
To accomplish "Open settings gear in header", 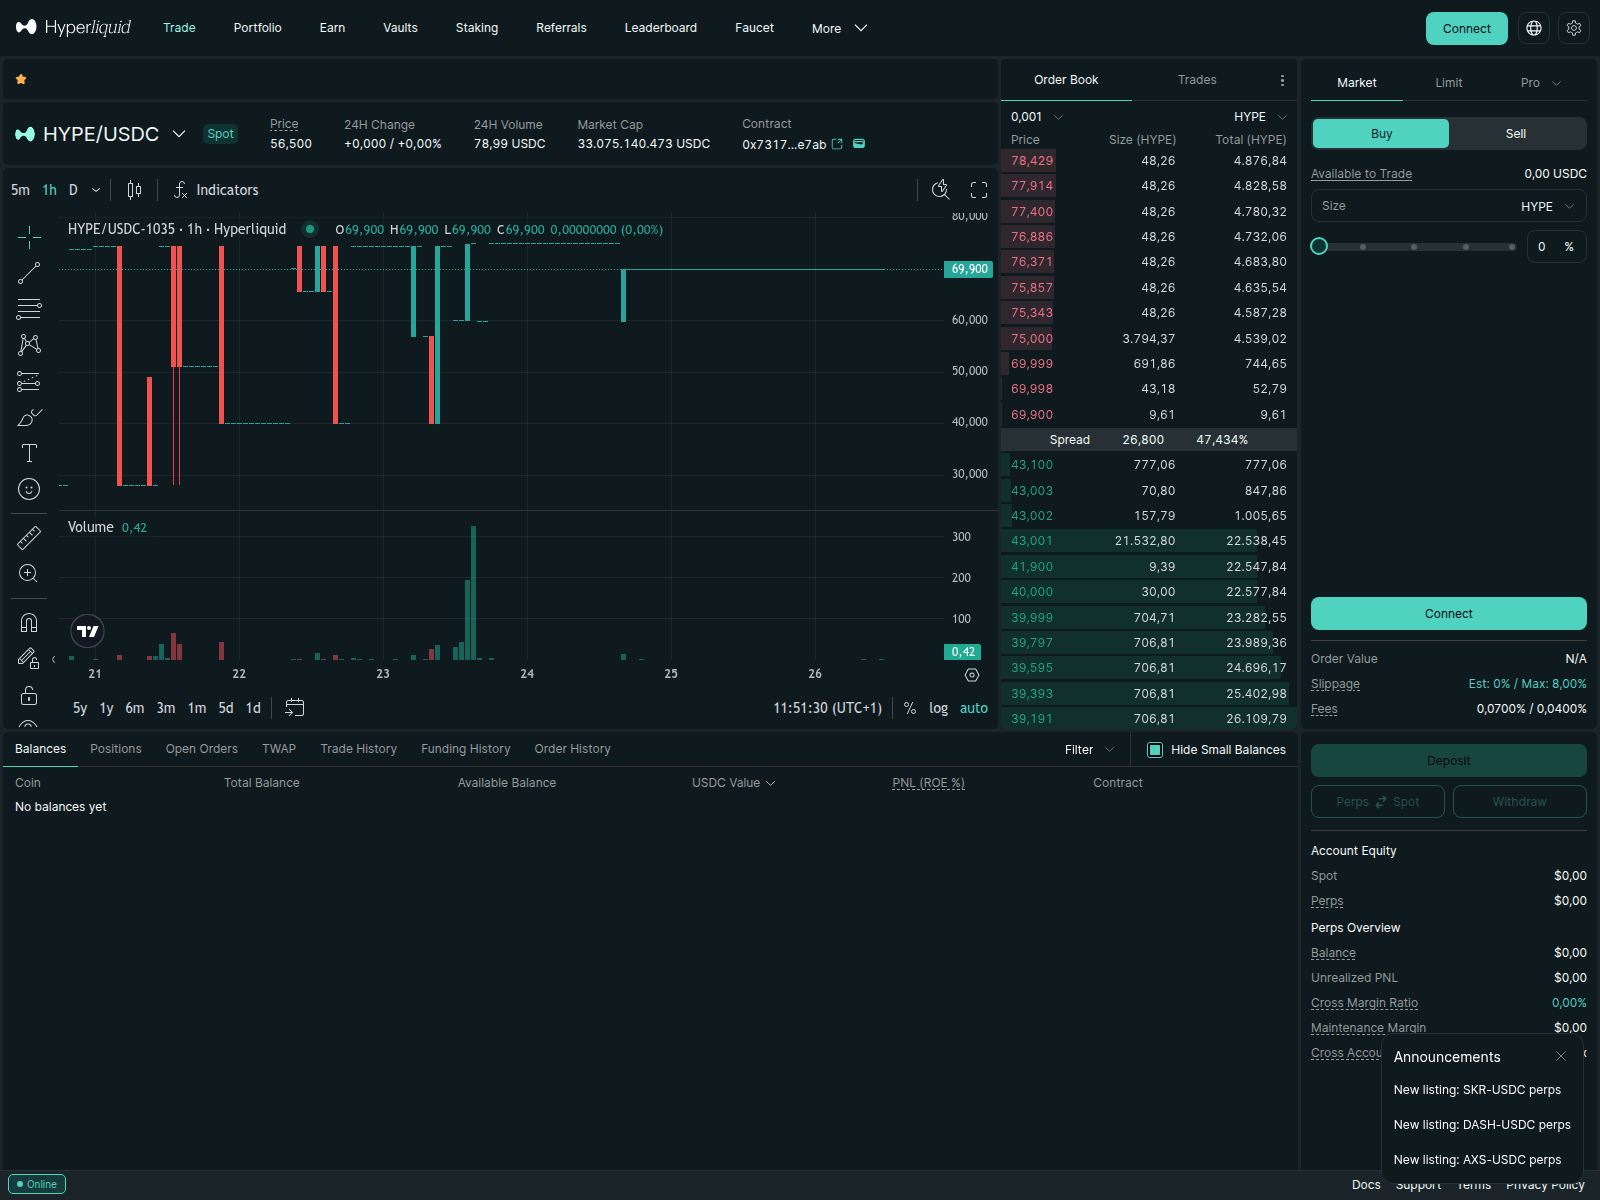I will coord(1574,28).
